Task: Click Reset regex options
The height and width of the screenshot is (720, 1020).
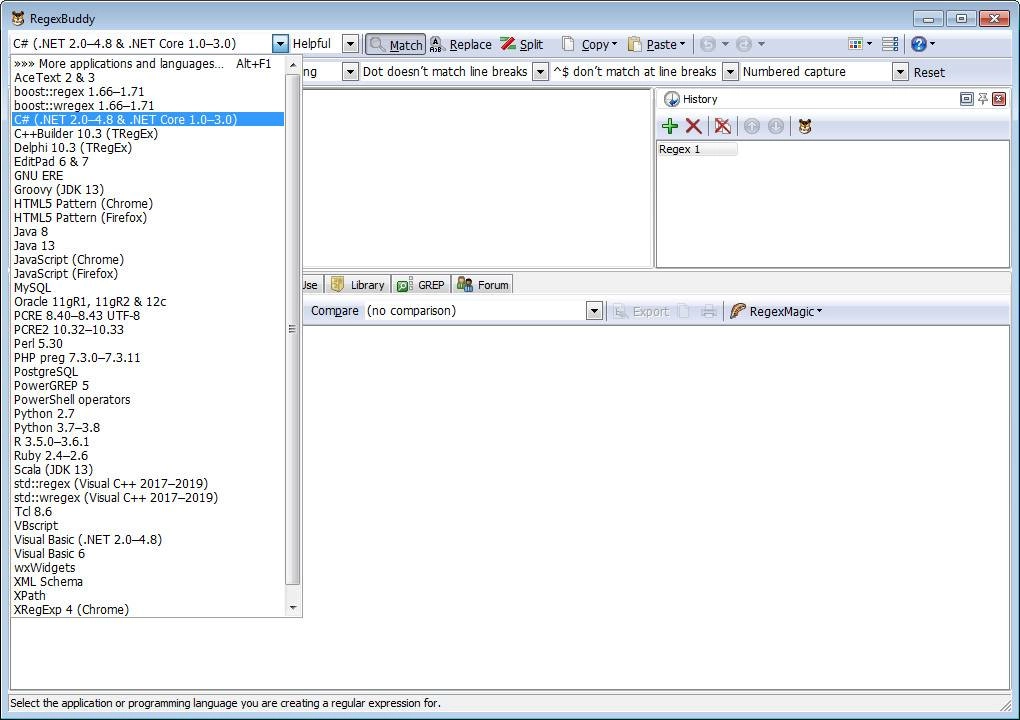Action: (x=929, y=72)
